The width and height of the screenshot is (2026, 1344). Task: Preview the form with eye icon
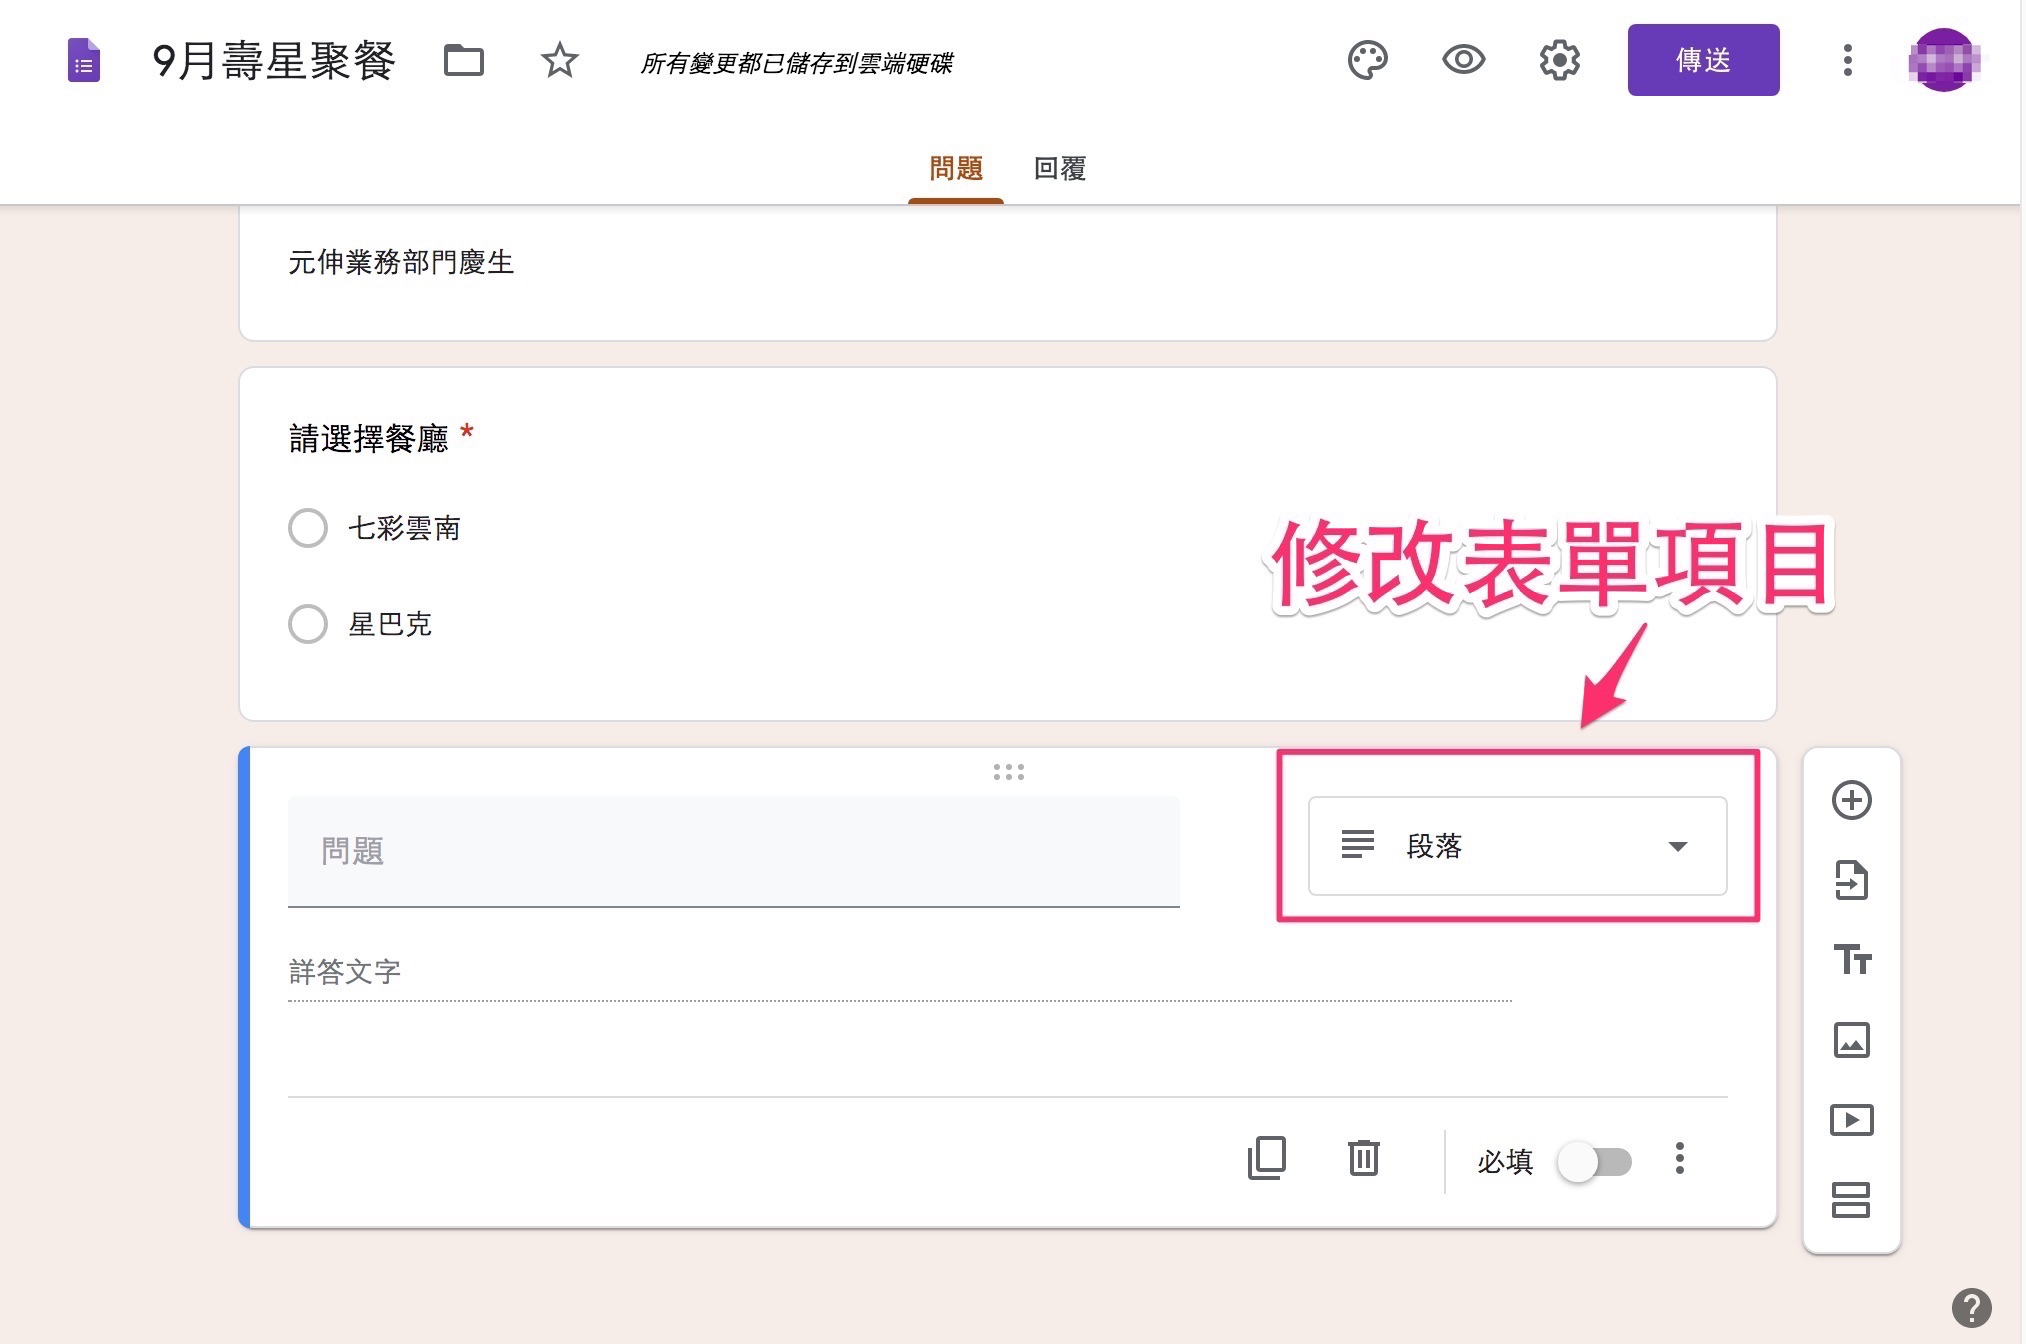coord(1463,61)
